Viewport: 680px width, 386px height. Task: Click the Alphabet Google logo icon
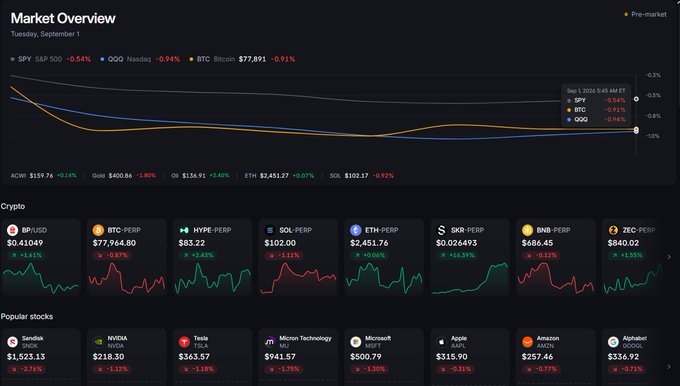click(x=613, y=342)
